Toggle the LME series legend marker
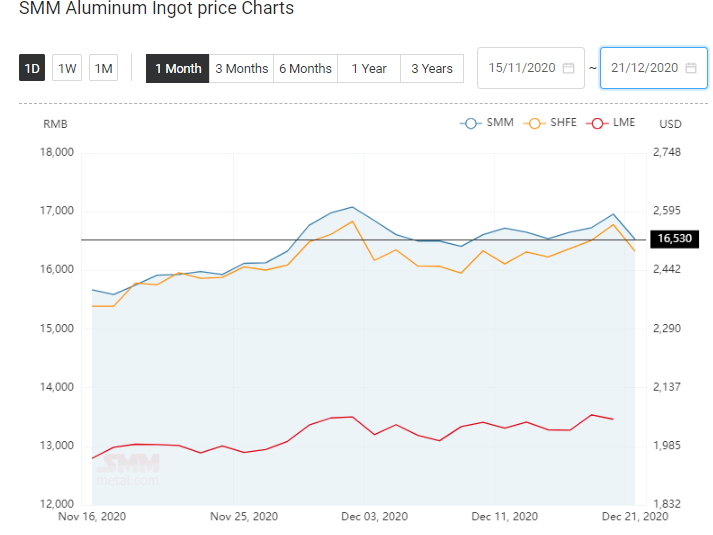Viewport: 713px width, 535px height. tap(598, 123)
